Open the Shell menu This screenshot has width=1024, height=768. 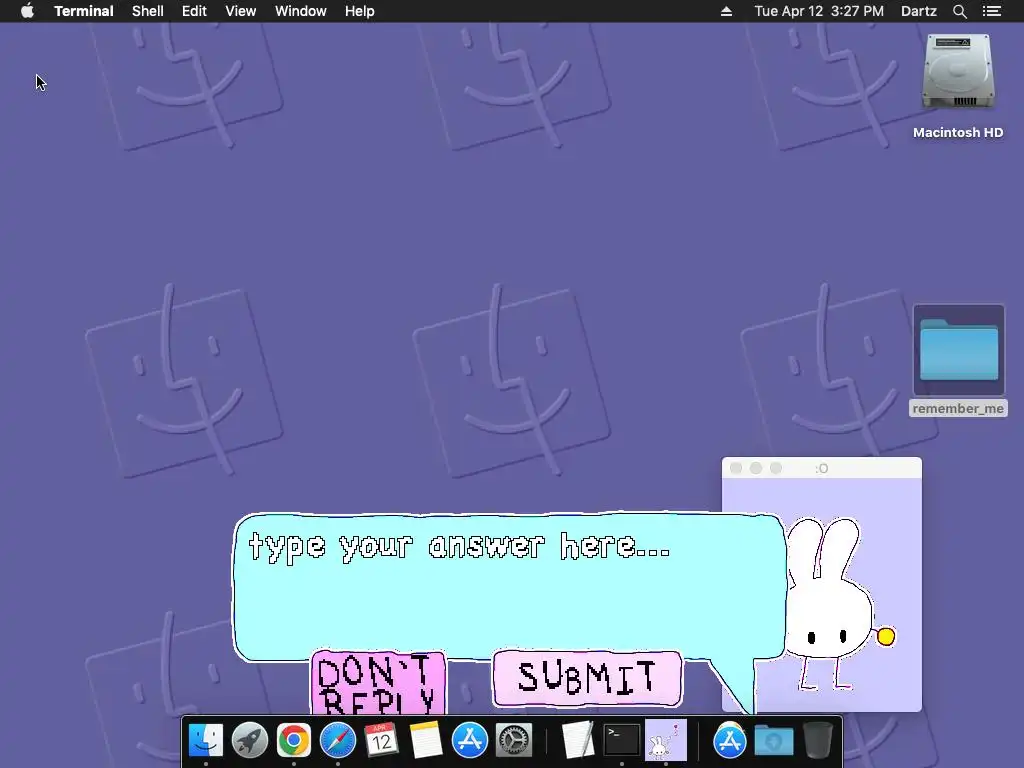coord(148,11)
